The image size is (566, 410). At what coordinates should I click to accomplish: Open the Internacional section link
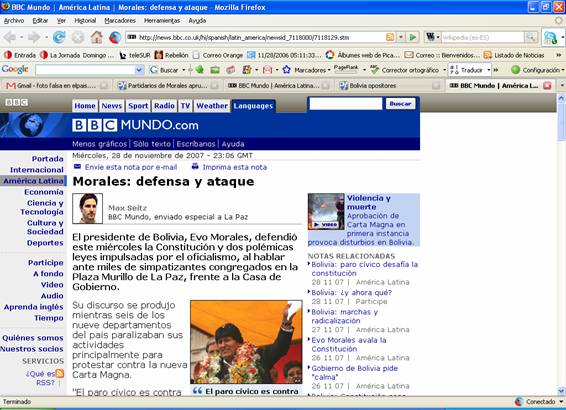(36, 170)
